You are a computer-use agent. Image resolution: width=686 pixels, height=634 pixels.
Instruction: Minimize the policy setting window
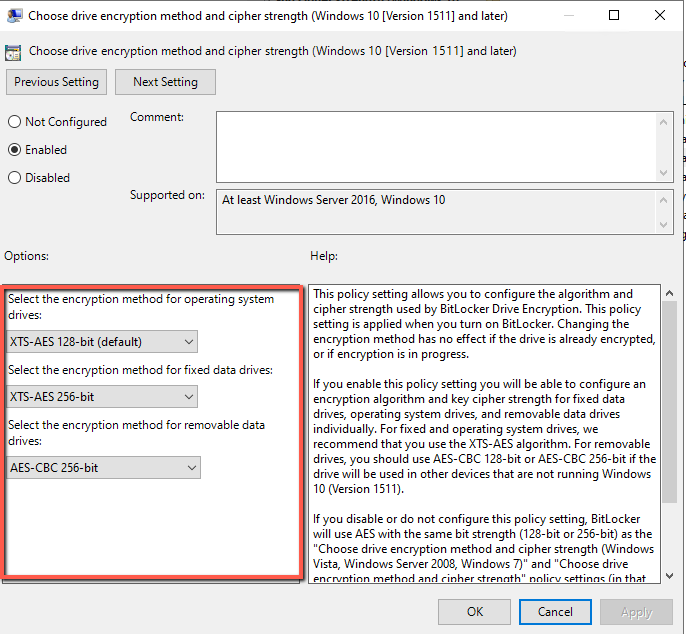(569, 15)
